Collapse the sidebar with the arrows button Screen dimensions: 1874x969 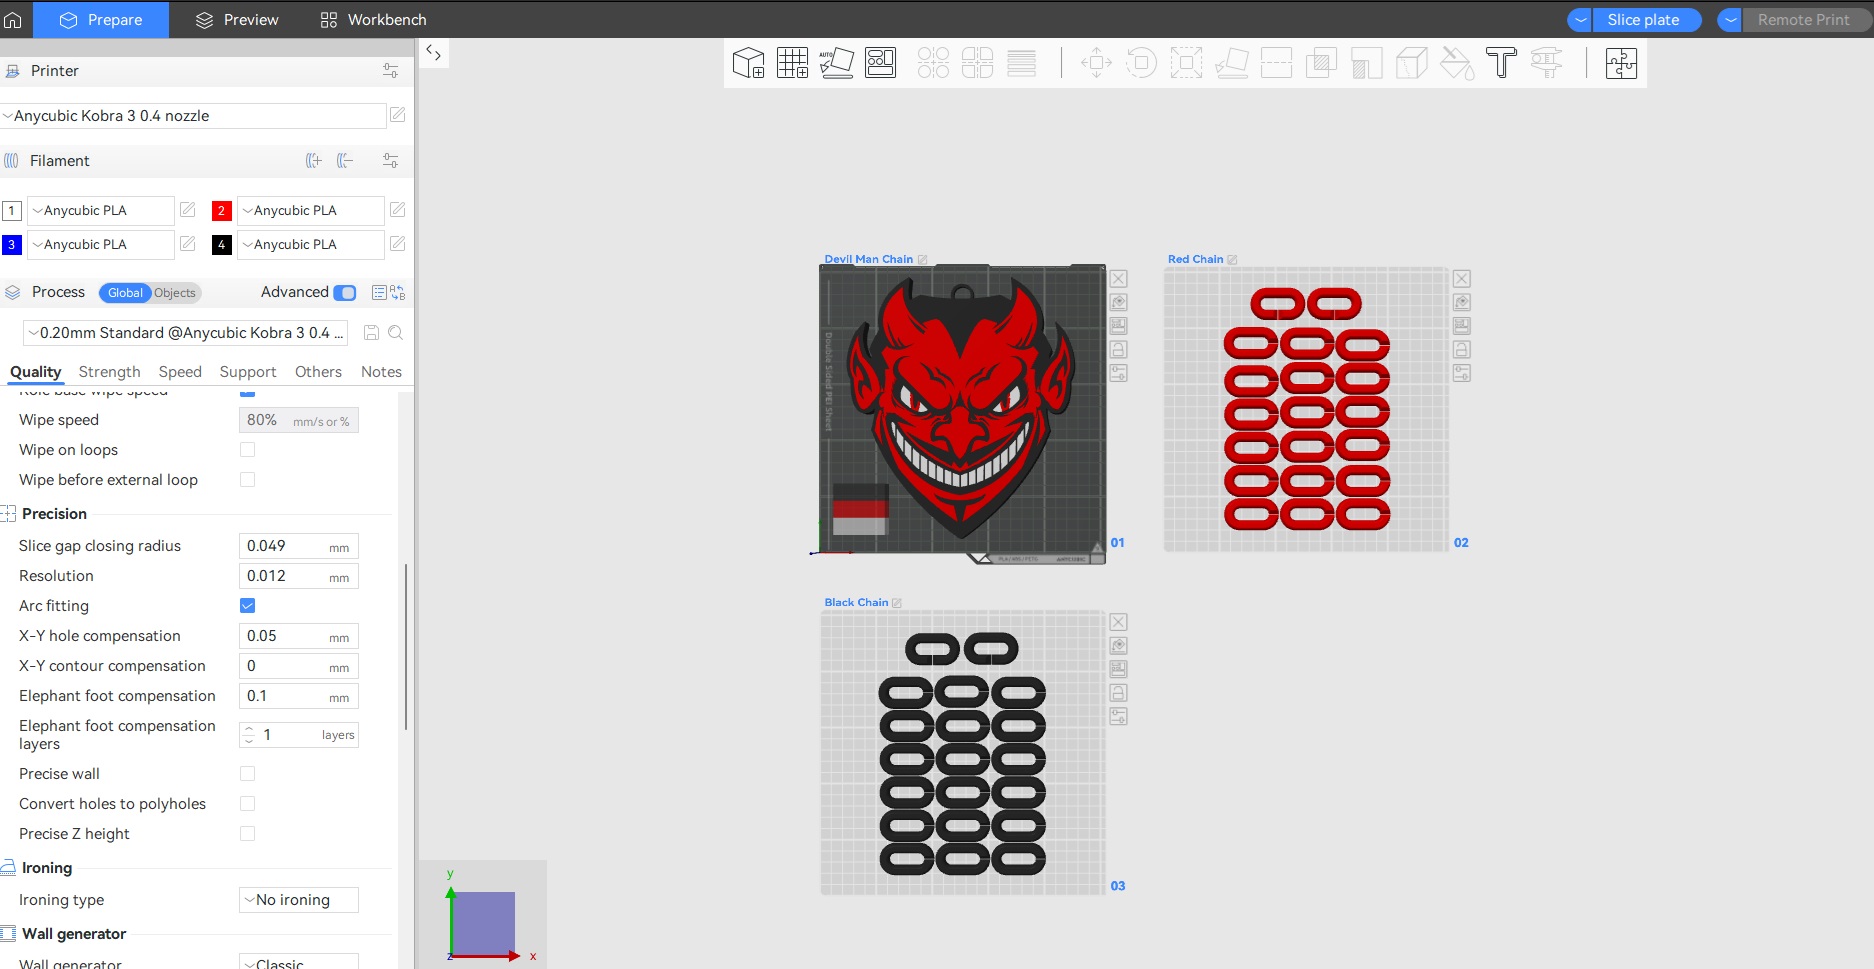434,53
